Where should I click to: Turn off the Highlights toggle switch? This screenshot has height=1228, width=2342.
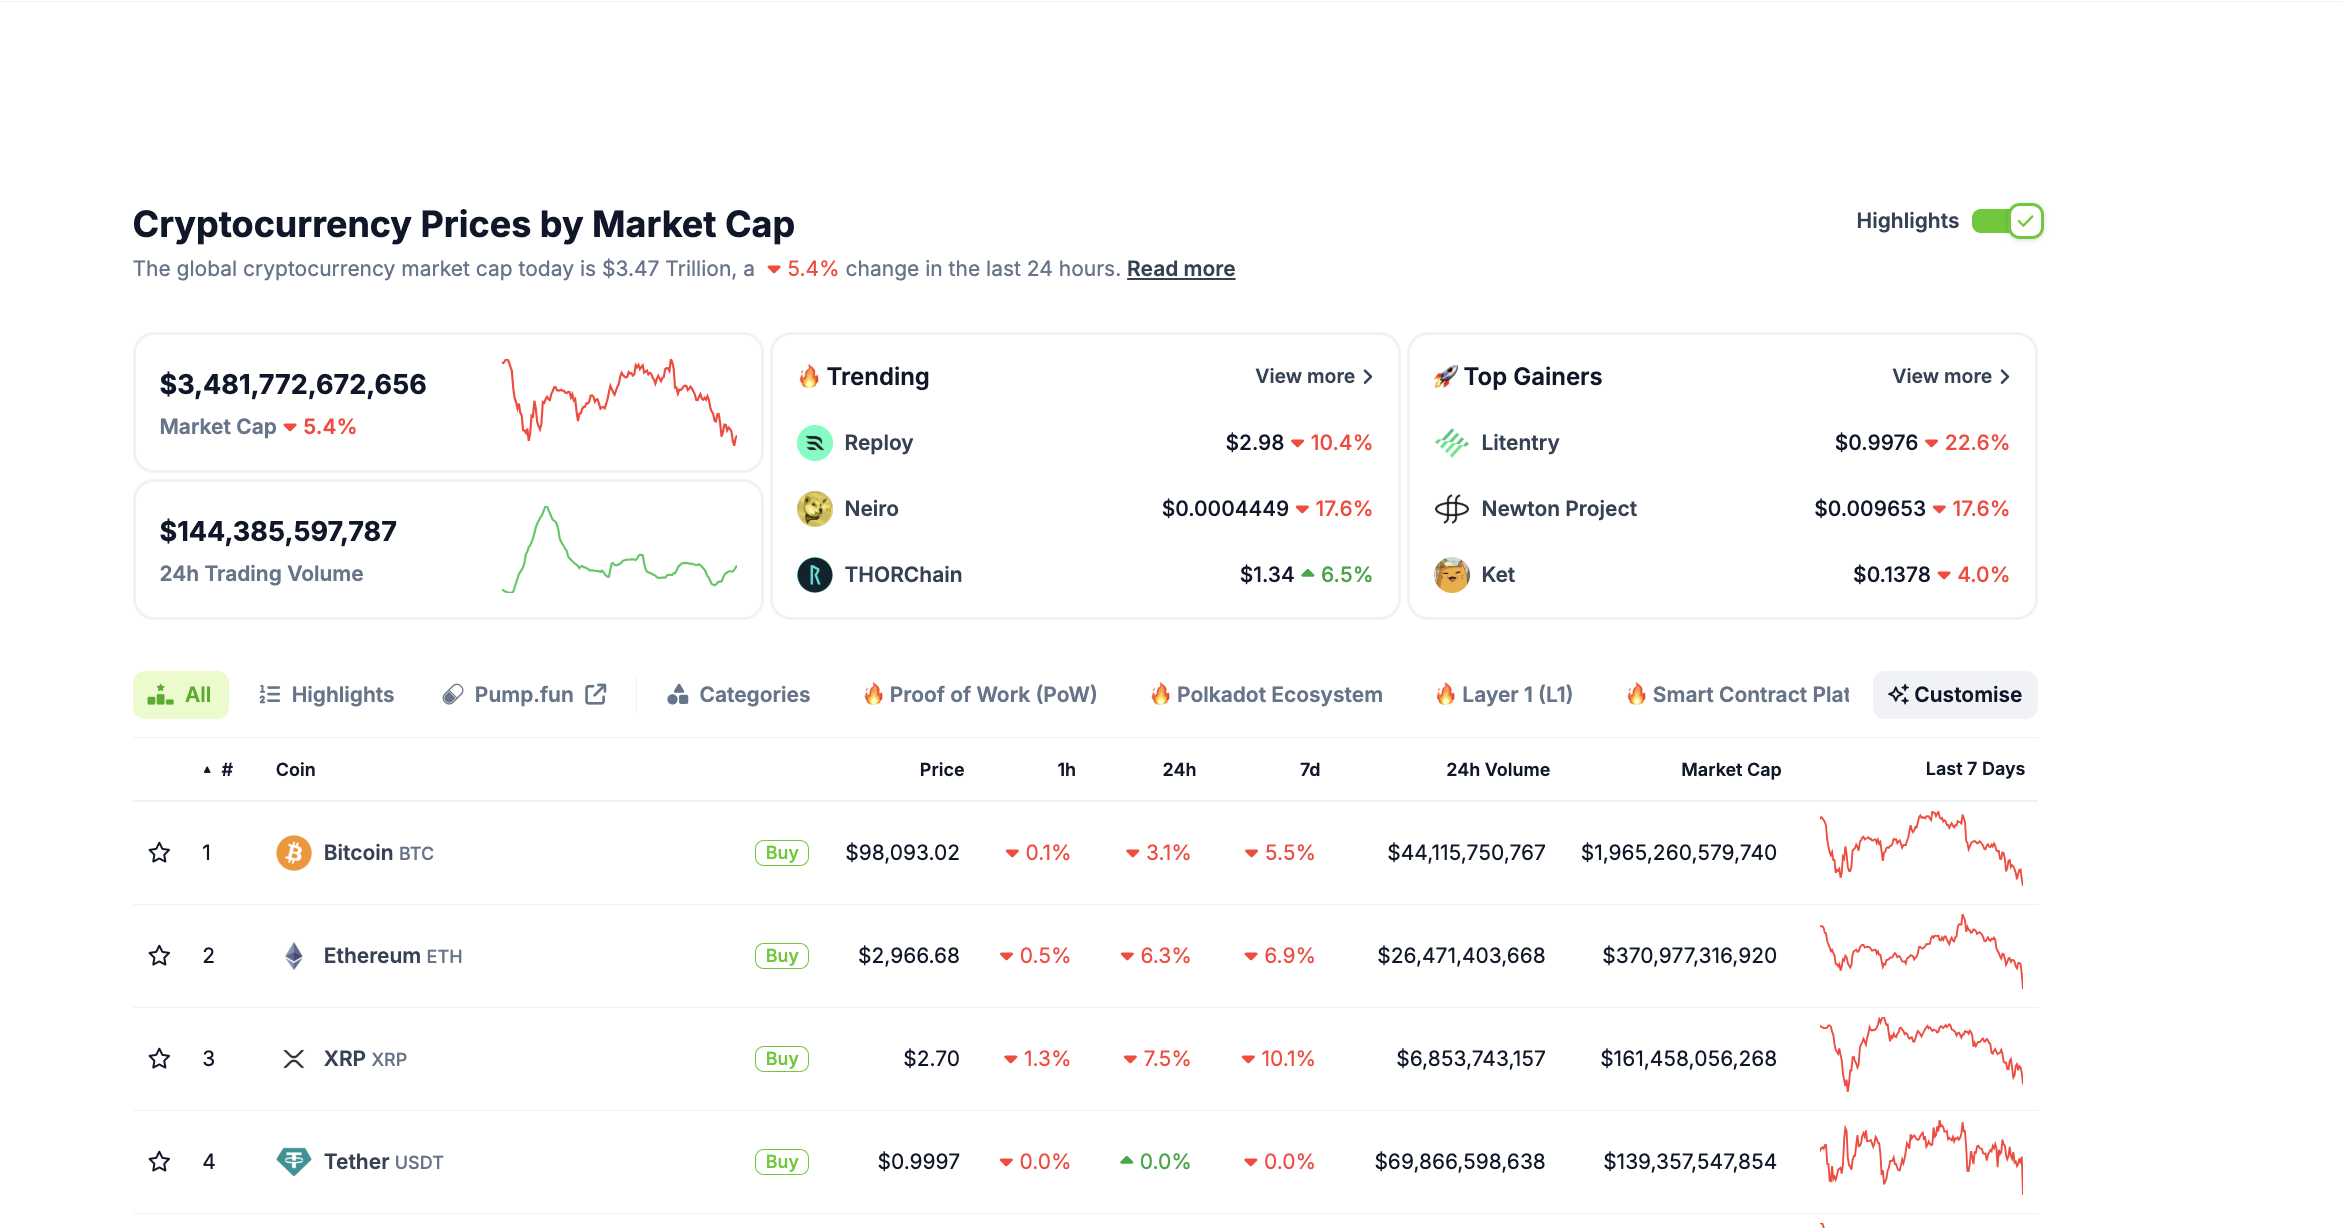tap(2006, 221)
